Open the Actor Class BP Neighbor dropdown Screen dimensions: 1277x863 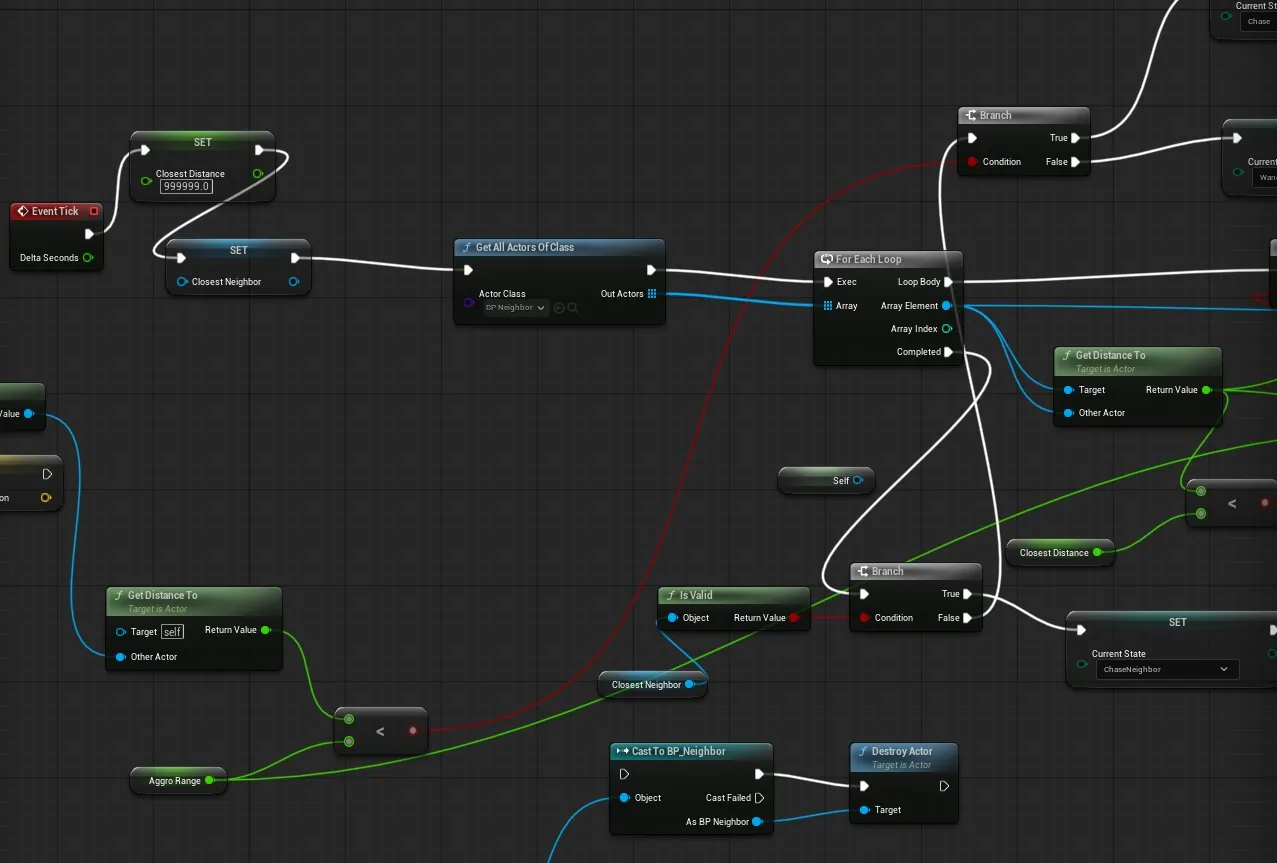(515, 308)
